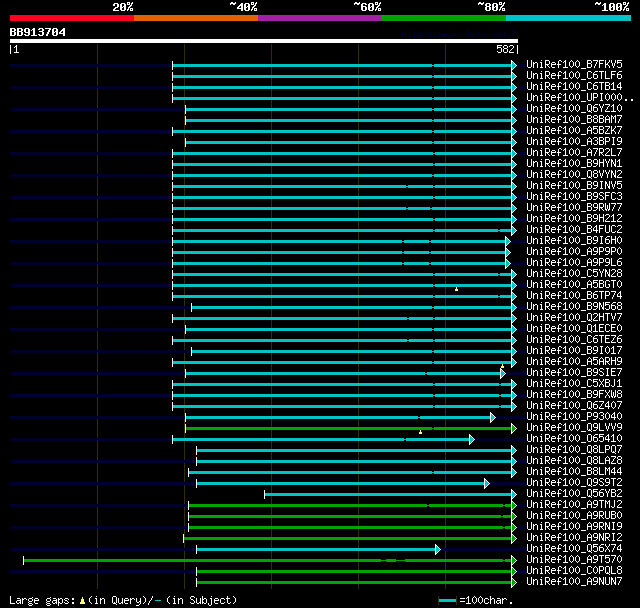This screenshot has height=608, width=640.
Task: Select UniRef100_Q9S9T2 label
Action: tap(574, 483)
